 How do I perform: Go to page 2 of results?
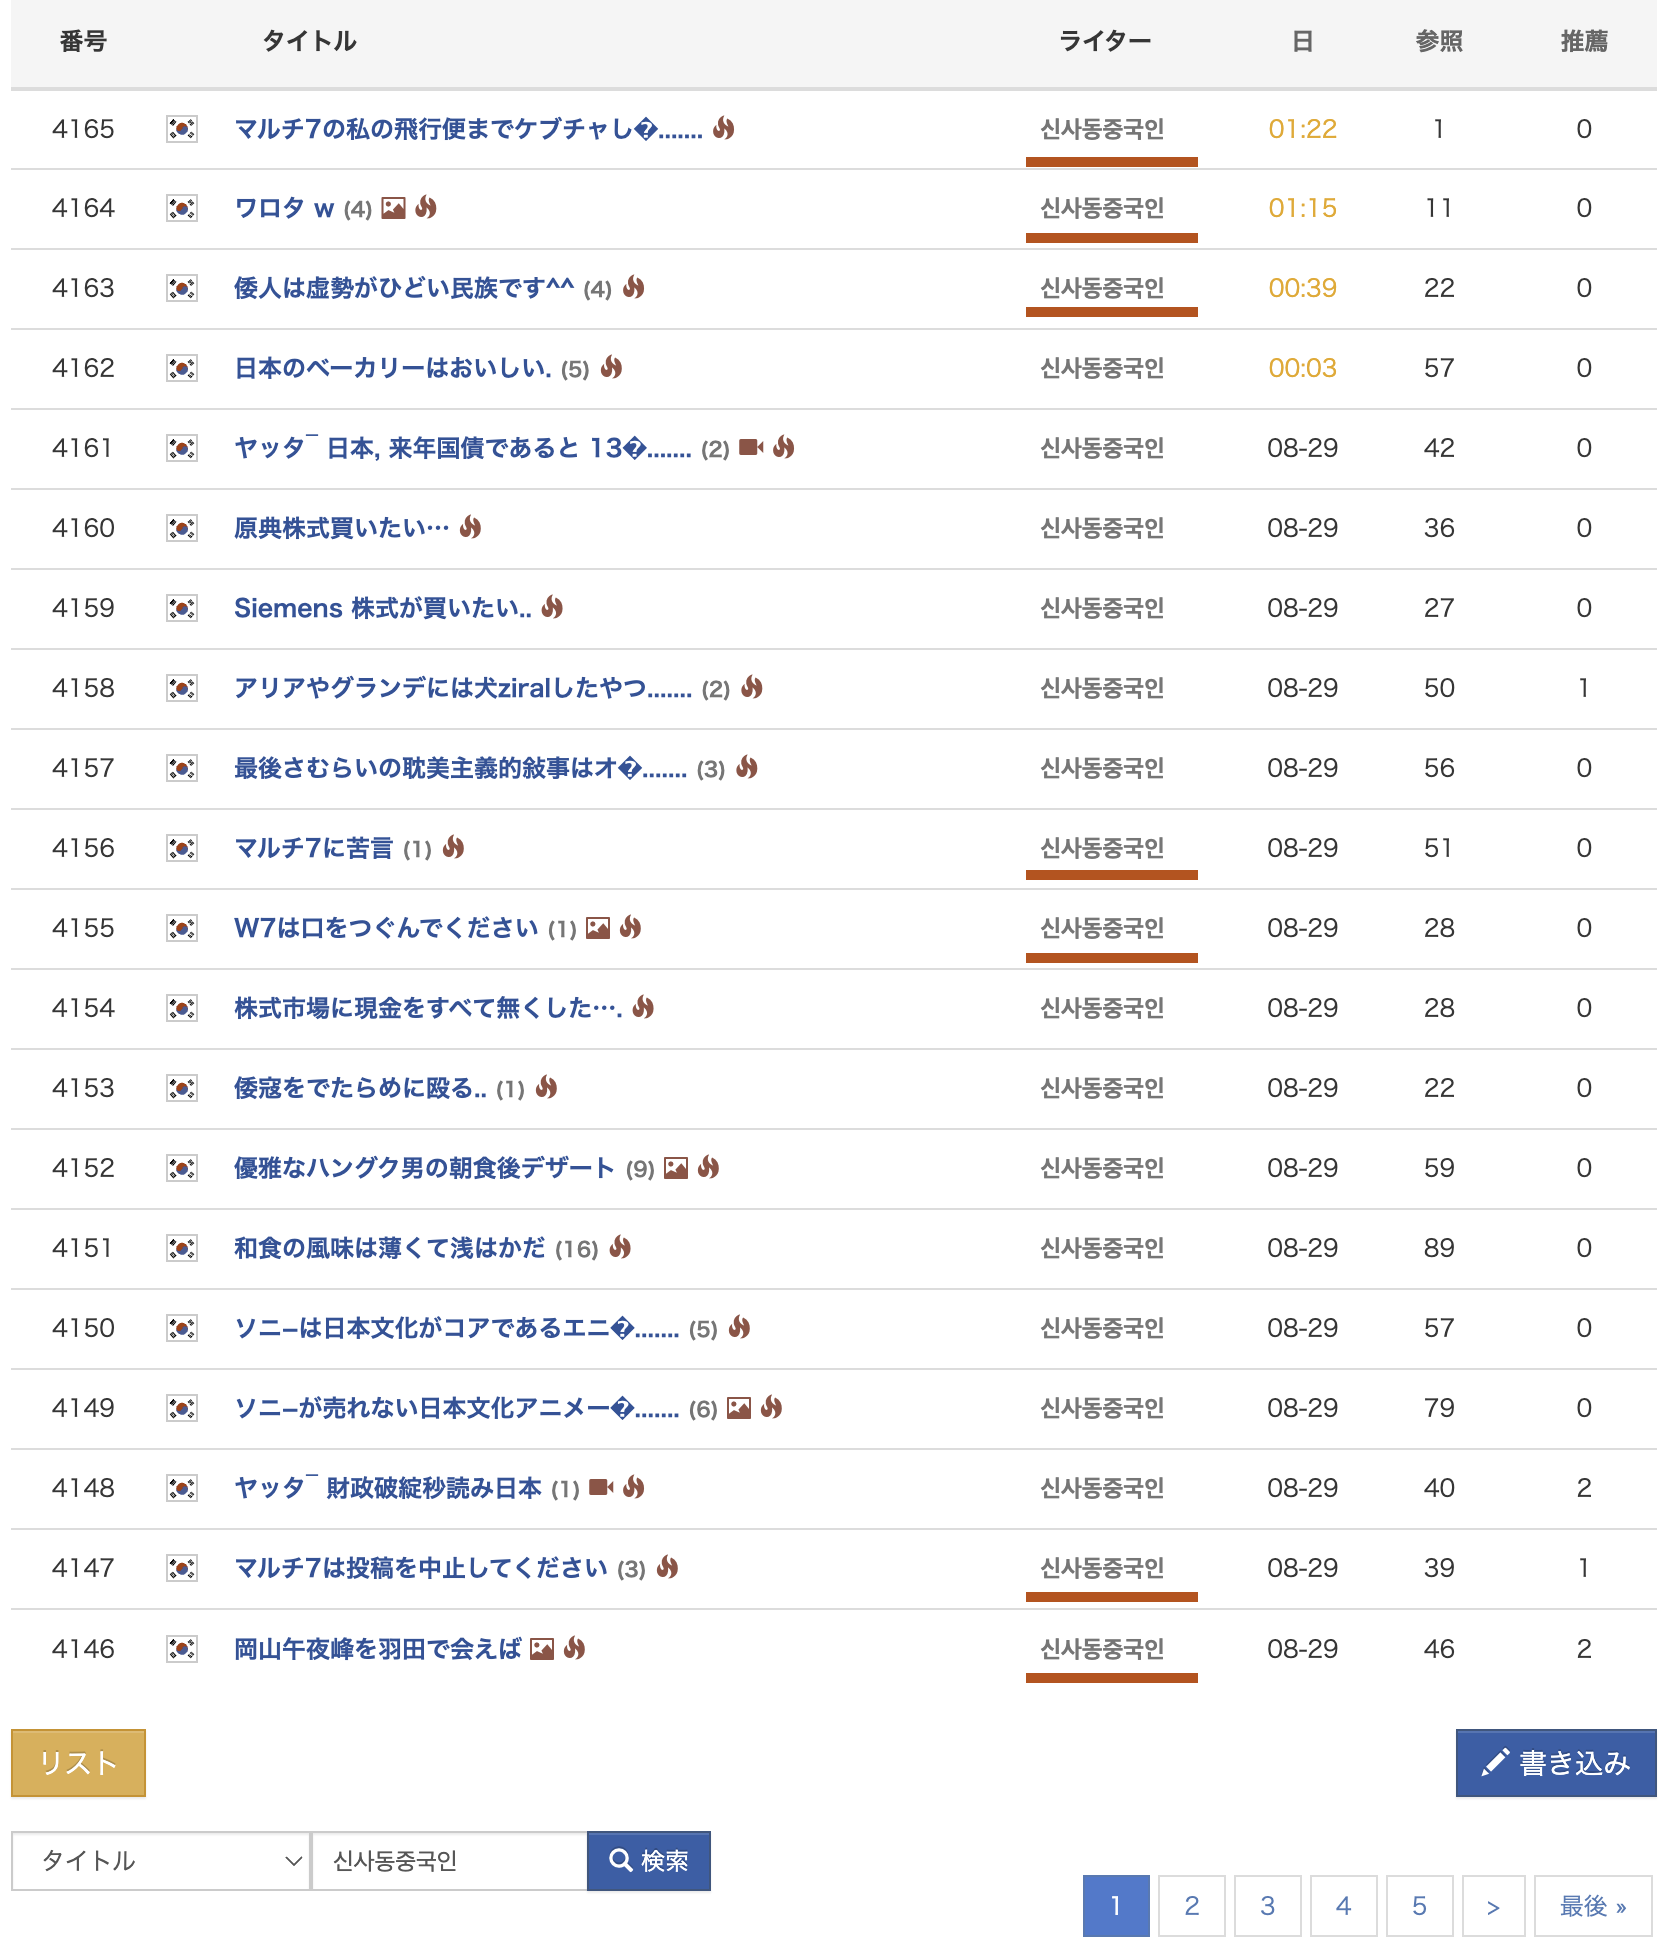(1191, 1906)
